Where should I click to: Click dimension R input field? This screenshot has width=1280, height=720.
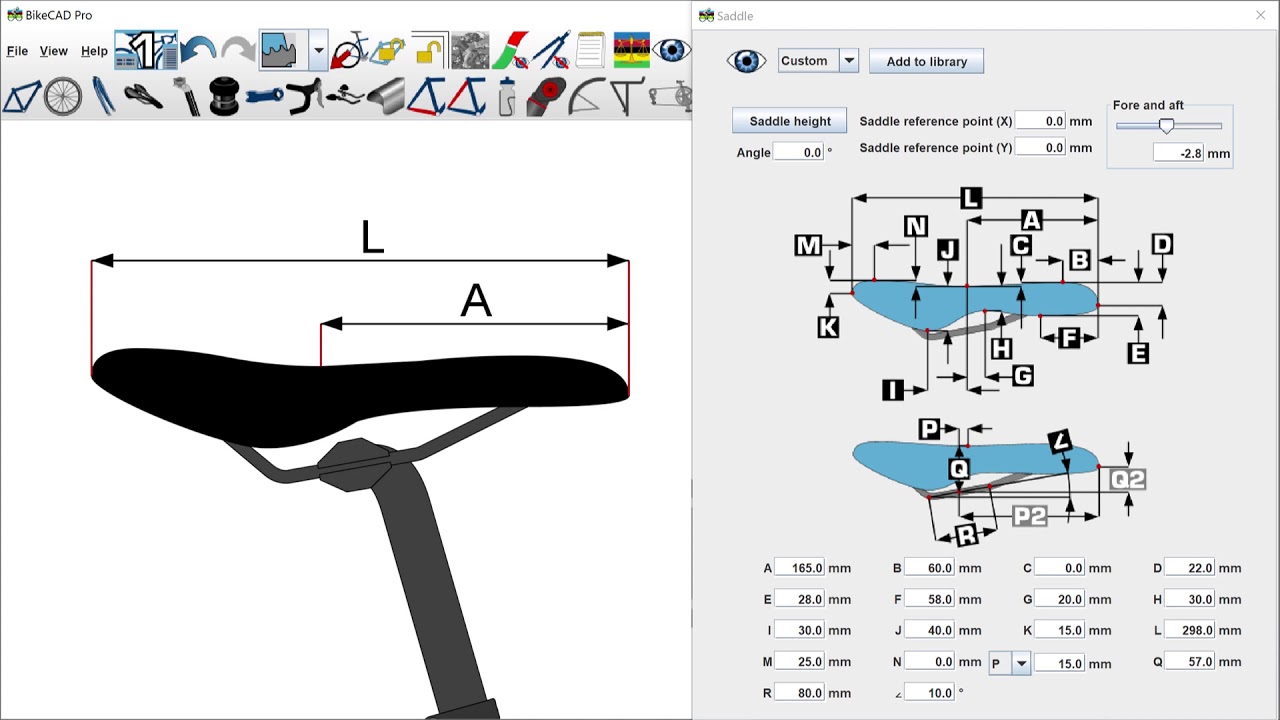click(x=799, y=692)
